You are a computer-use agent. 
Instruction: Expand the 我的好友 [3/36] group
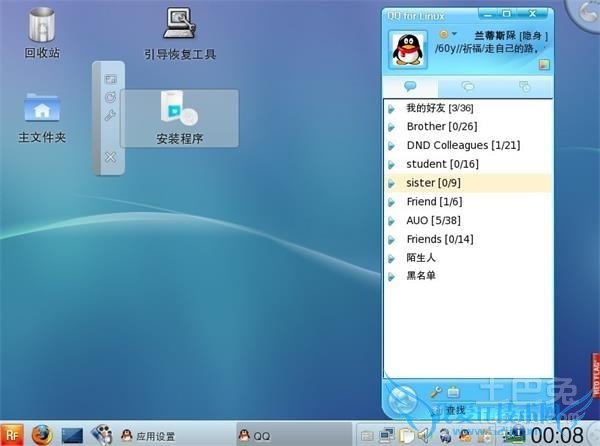point(391,109)
